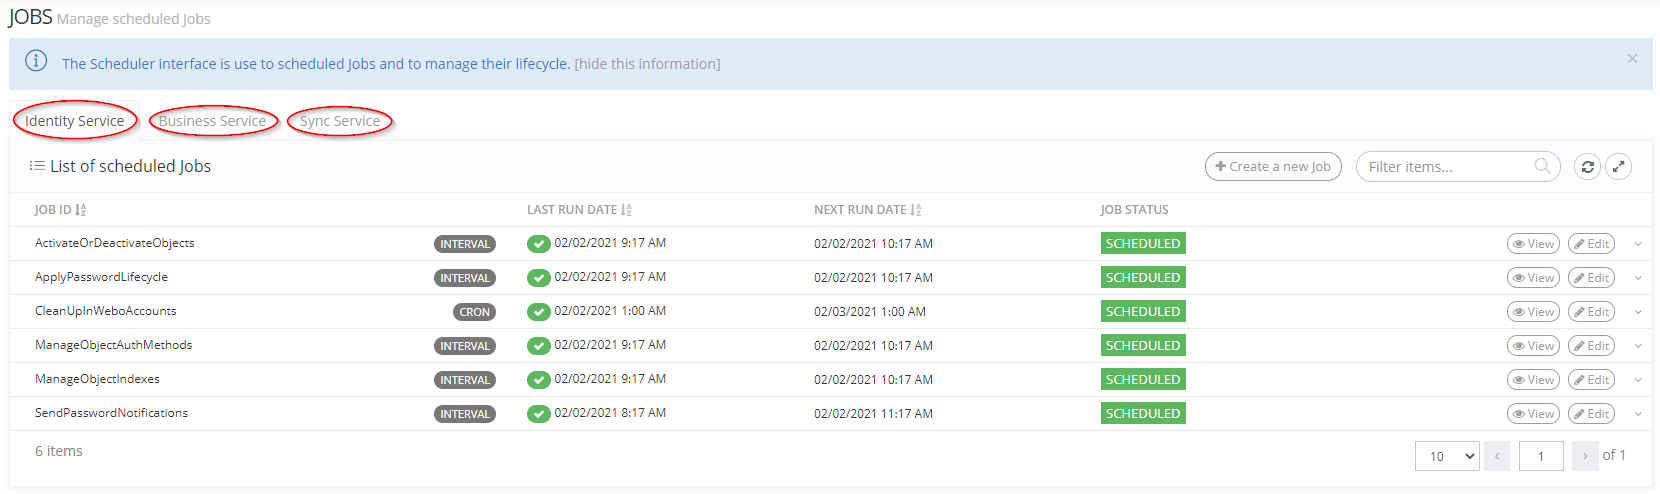The image size is (1660, 494).
Task: Sort by Next Run Date icon
Action: coord(916,210)
